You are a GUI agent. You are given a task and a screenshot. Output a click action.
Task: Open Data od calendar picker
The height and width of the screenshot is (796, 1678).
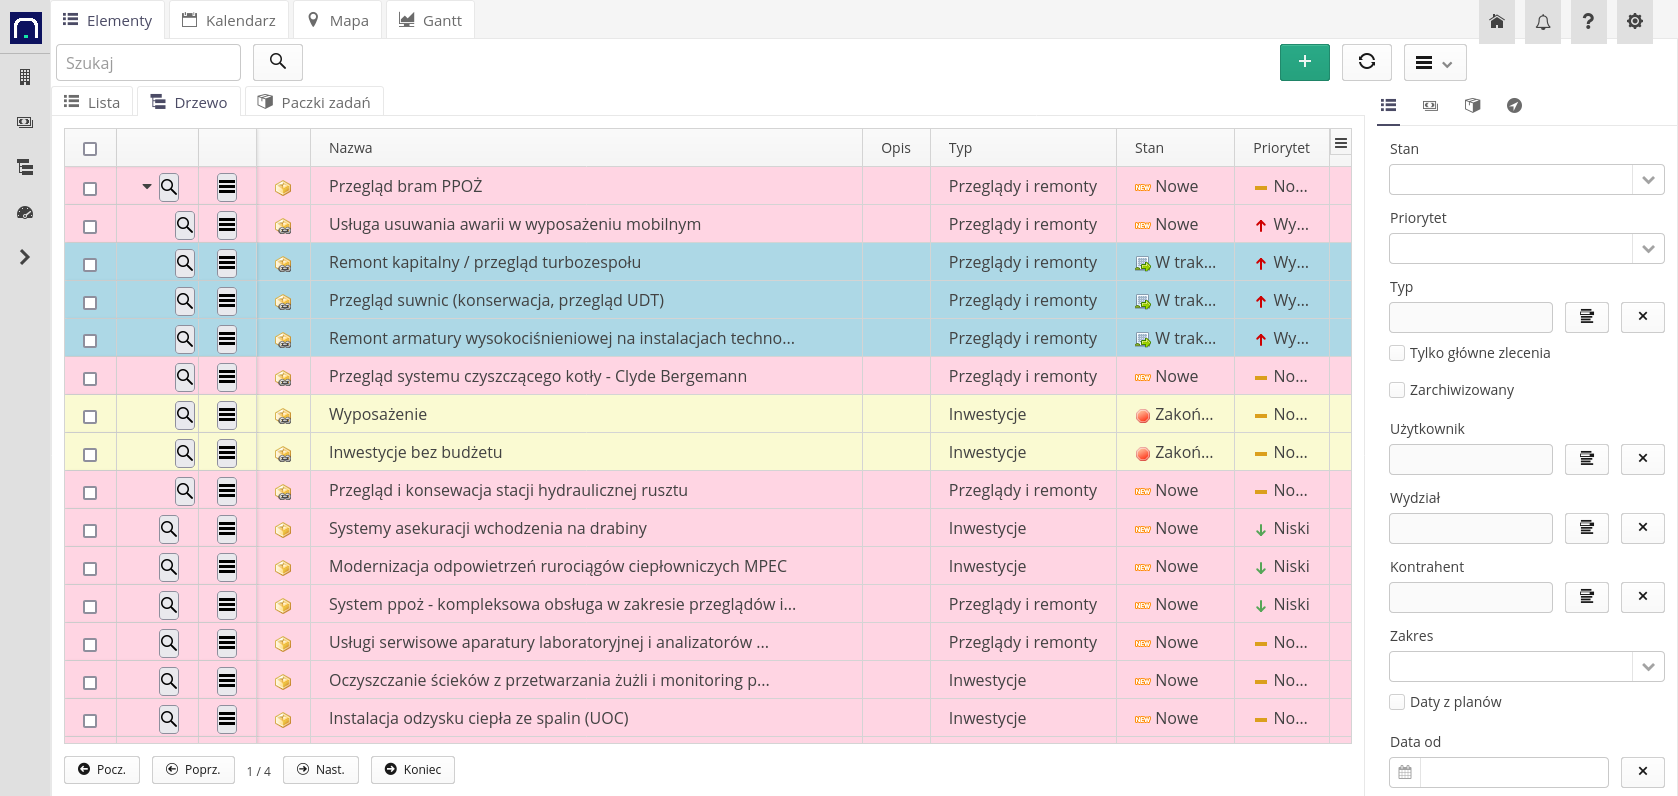(x=1405, y=772)
